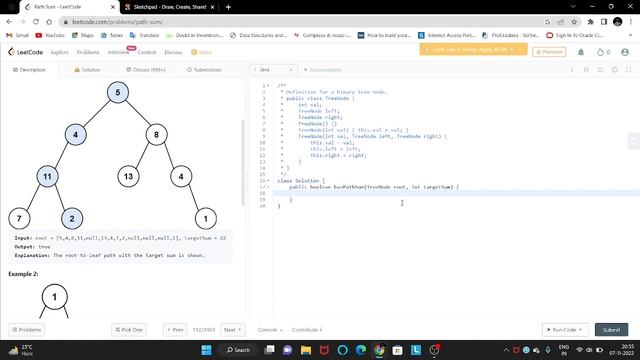The height and width of the screenshot is (360, 640).
Task: Show hidden system tray icons
Action: coord(506,350)
